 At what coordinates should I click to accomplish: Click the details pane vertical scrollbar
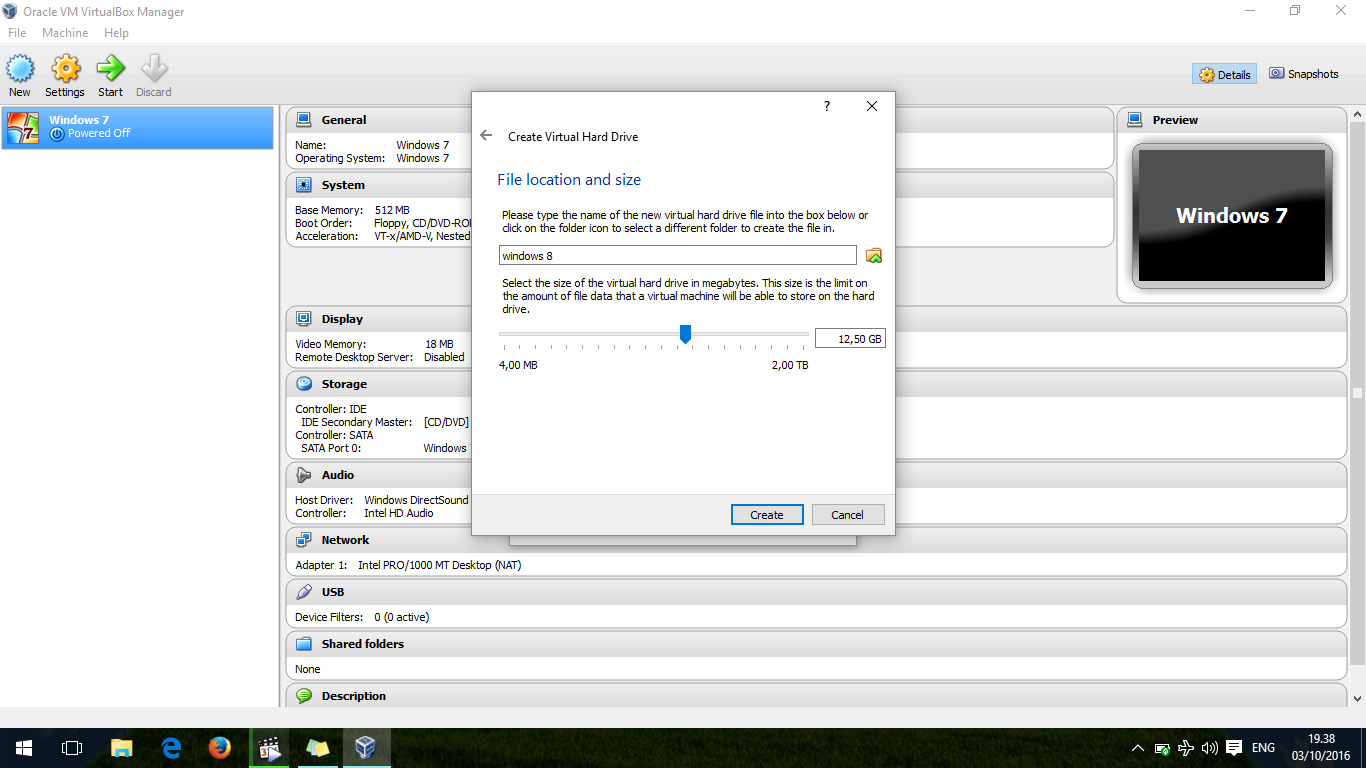[x=1357, y=393]
